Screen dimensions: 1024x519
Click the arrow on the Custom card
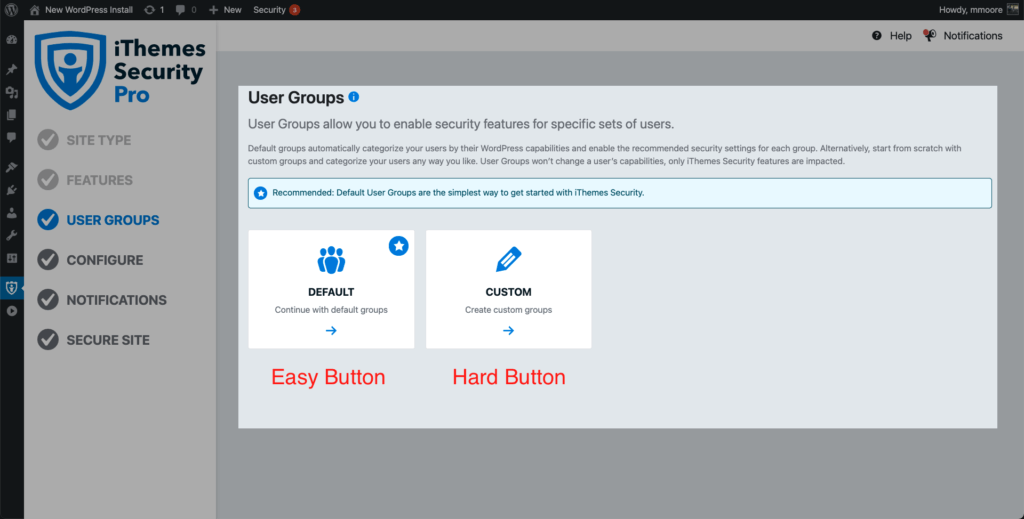pyautogui.click(x=508, y=331)
